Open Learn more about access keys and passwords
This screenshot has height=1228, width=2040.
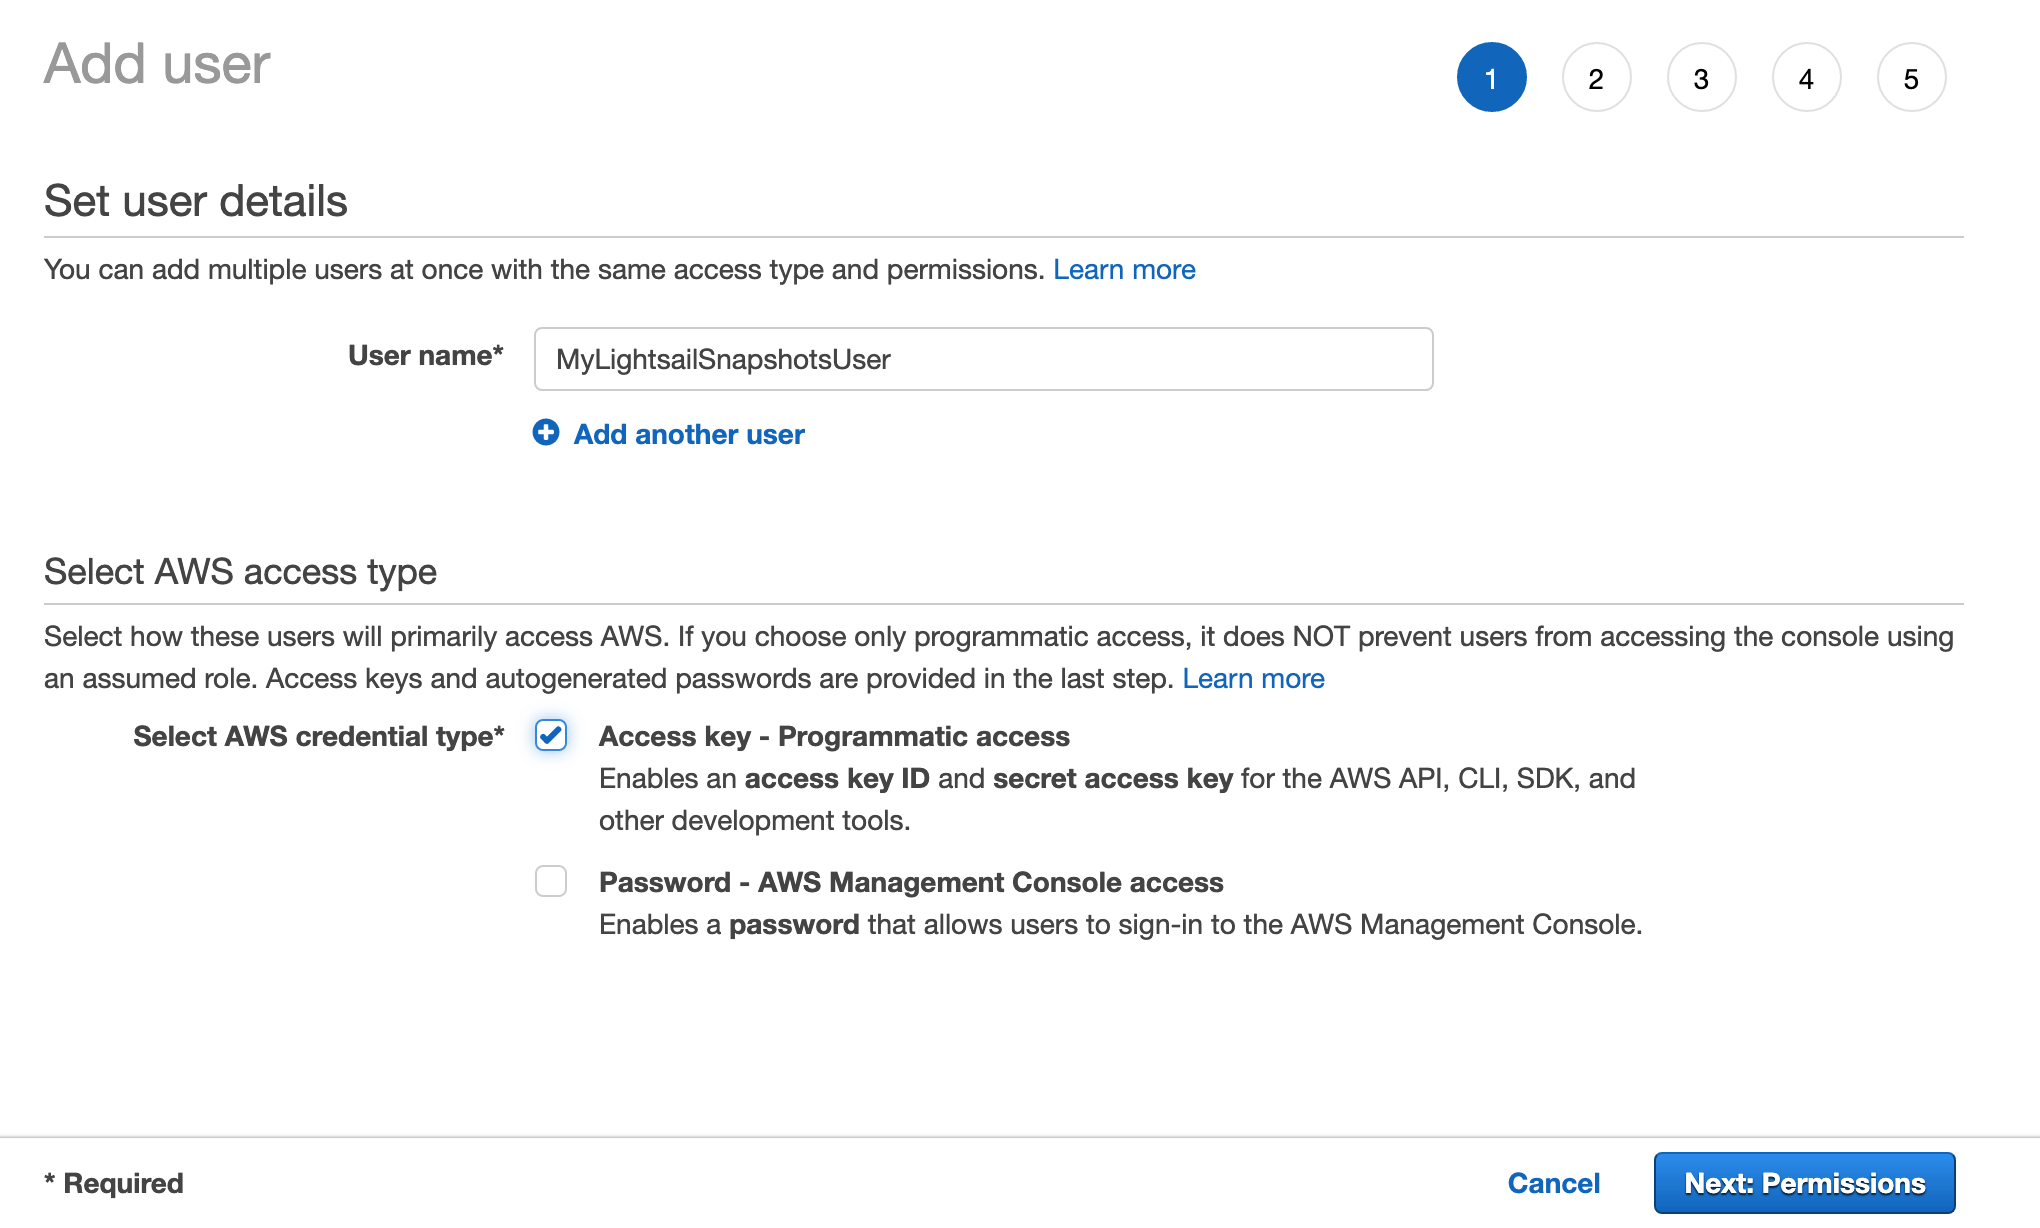pyautogui.click(x=1254, y=678)
